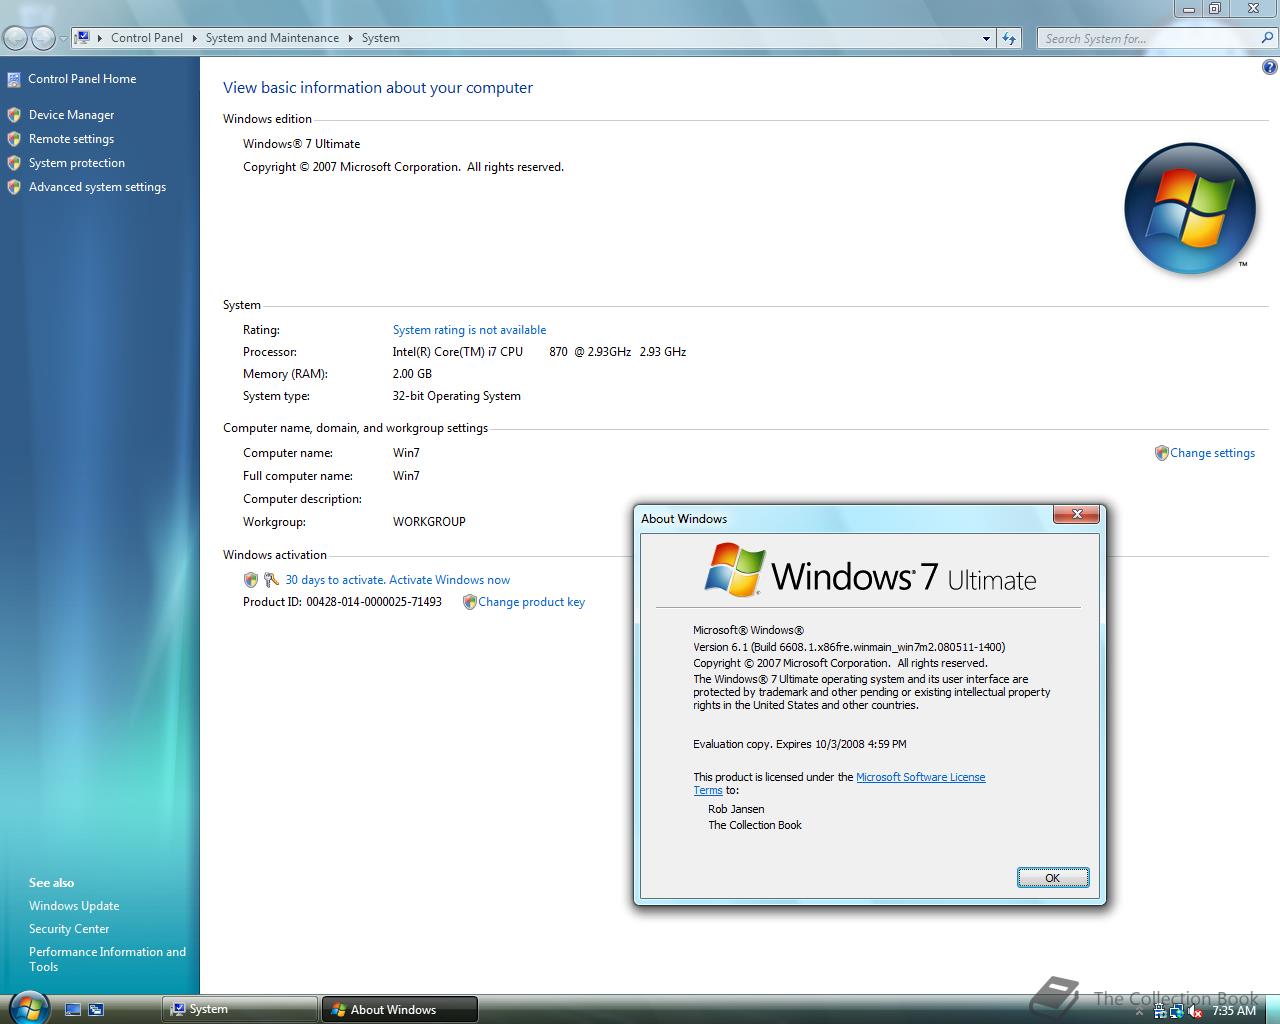Click OK in About Windows dialog
This screenshot has width=1280, height=1024.
click(x=1053, y=878)
